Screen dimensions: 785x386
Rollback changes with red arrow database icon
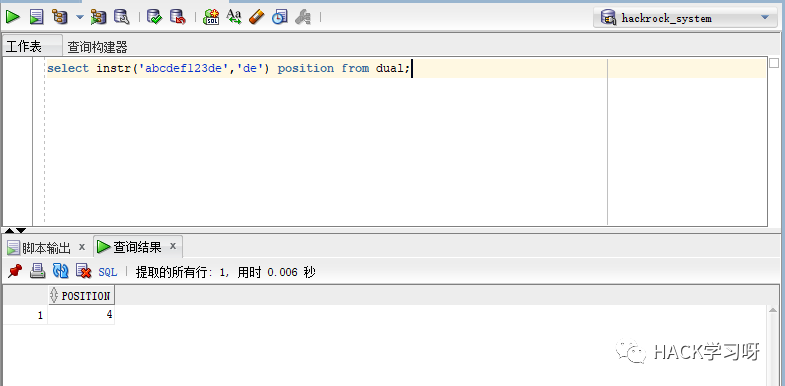click(x=177, y=17)
